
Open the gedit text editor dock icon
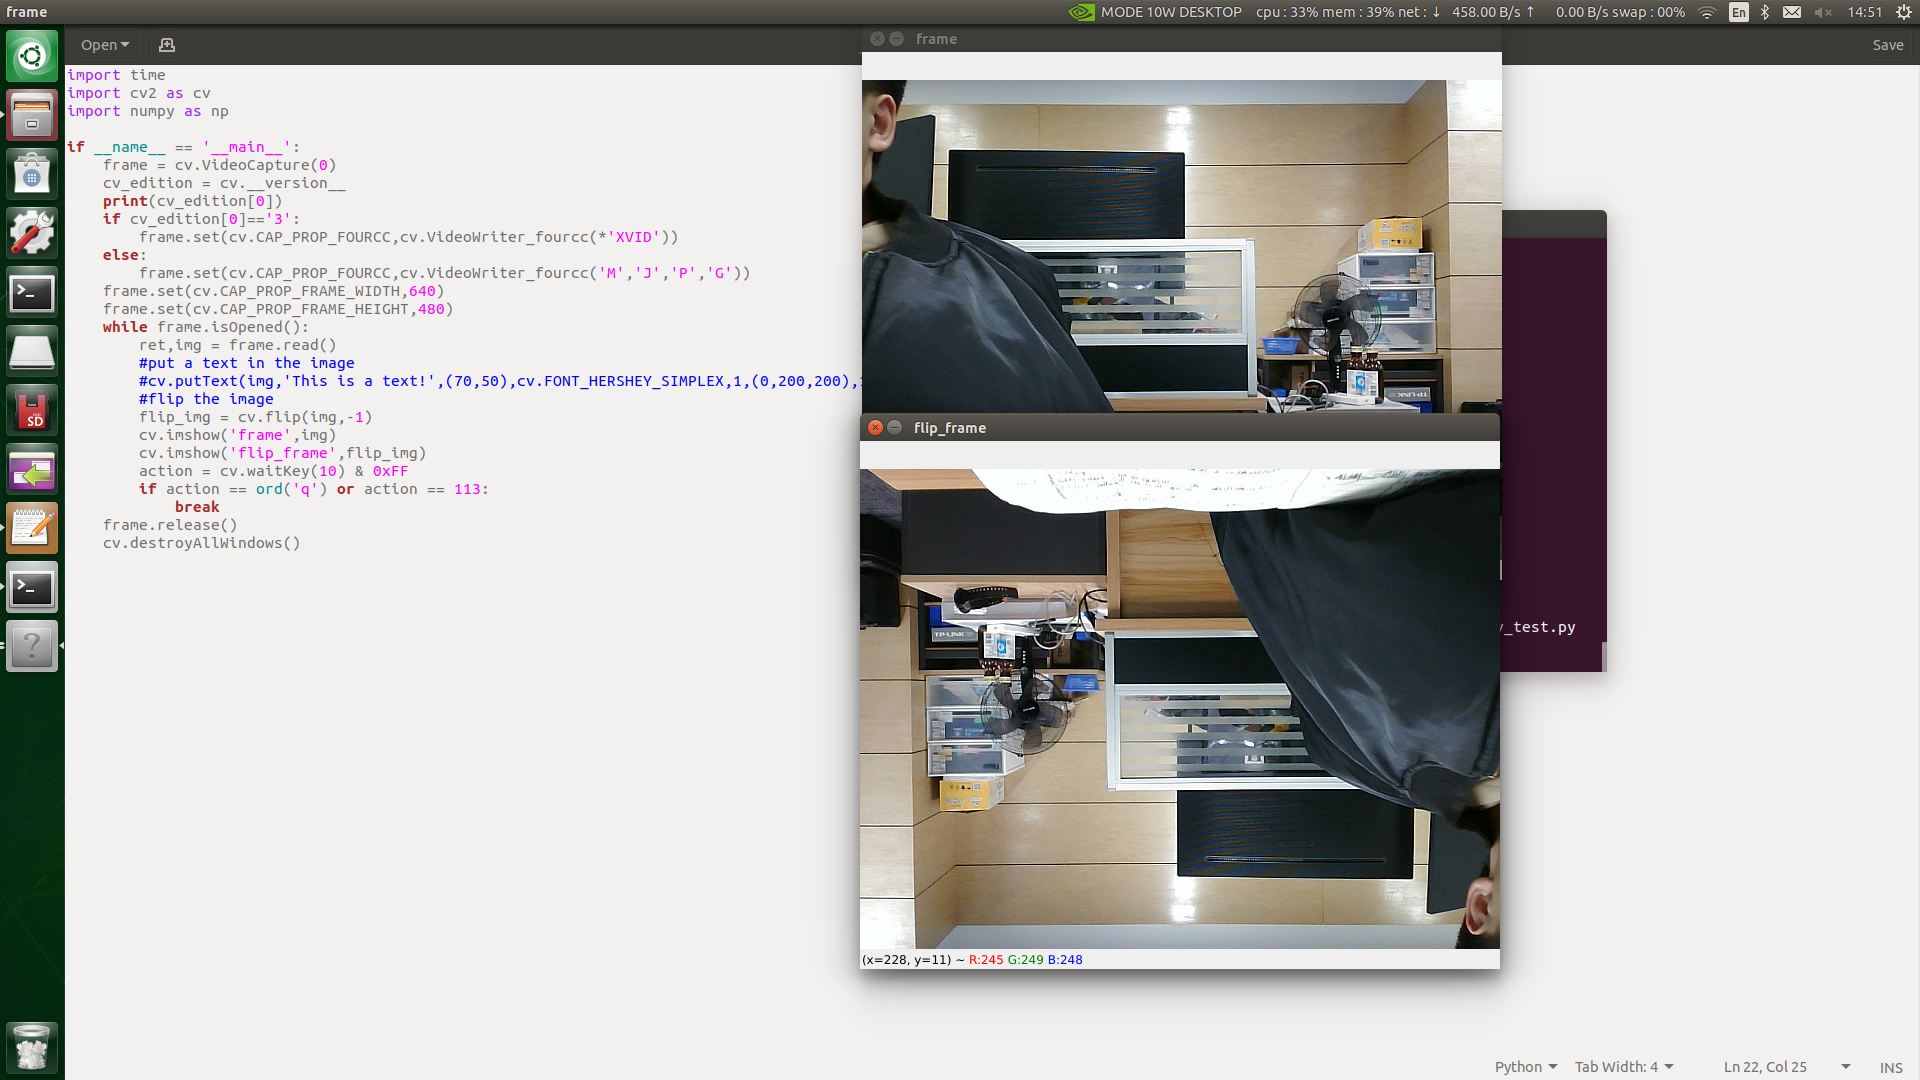point(32,528)
